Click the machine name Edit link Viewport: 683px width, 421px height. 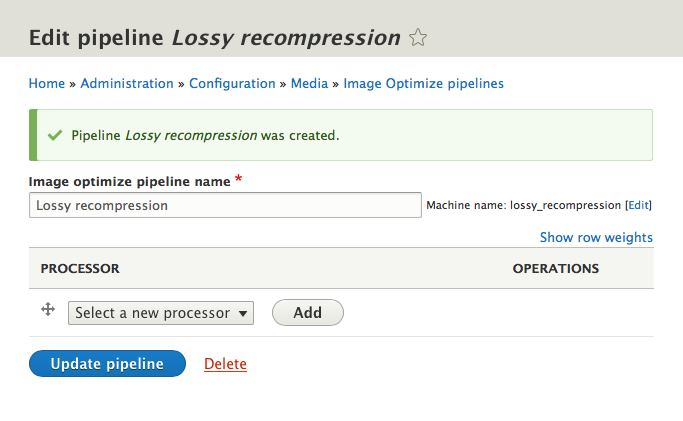638,205
